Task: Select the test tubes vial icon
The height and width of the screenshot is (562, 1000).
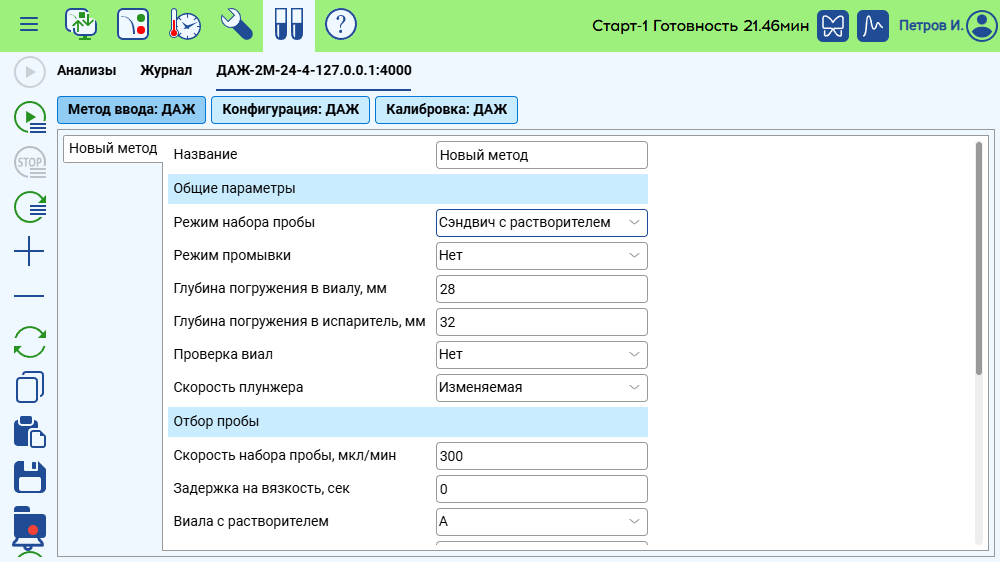Action: click(x=289, y=24)
